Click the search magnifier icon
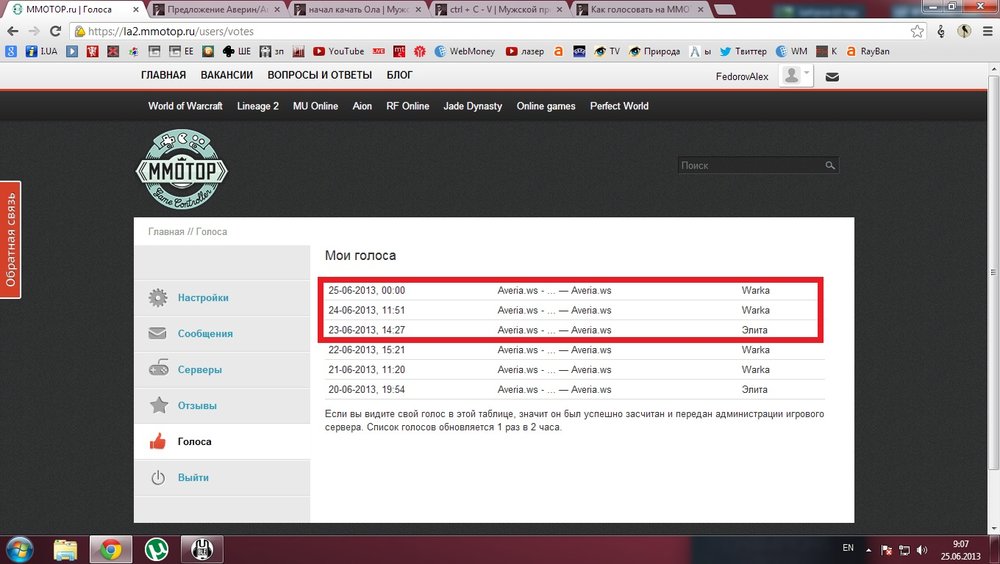The width and height of the screenshot is (1000, 564). pyautogui.click(x=830, y=166)
